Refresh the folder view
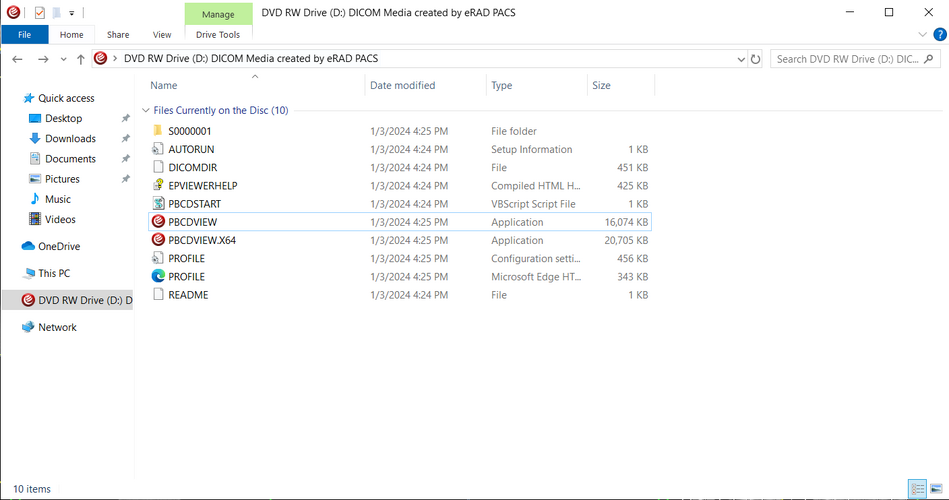This screenshot has width=949, height=500. (x=755, y=59)
